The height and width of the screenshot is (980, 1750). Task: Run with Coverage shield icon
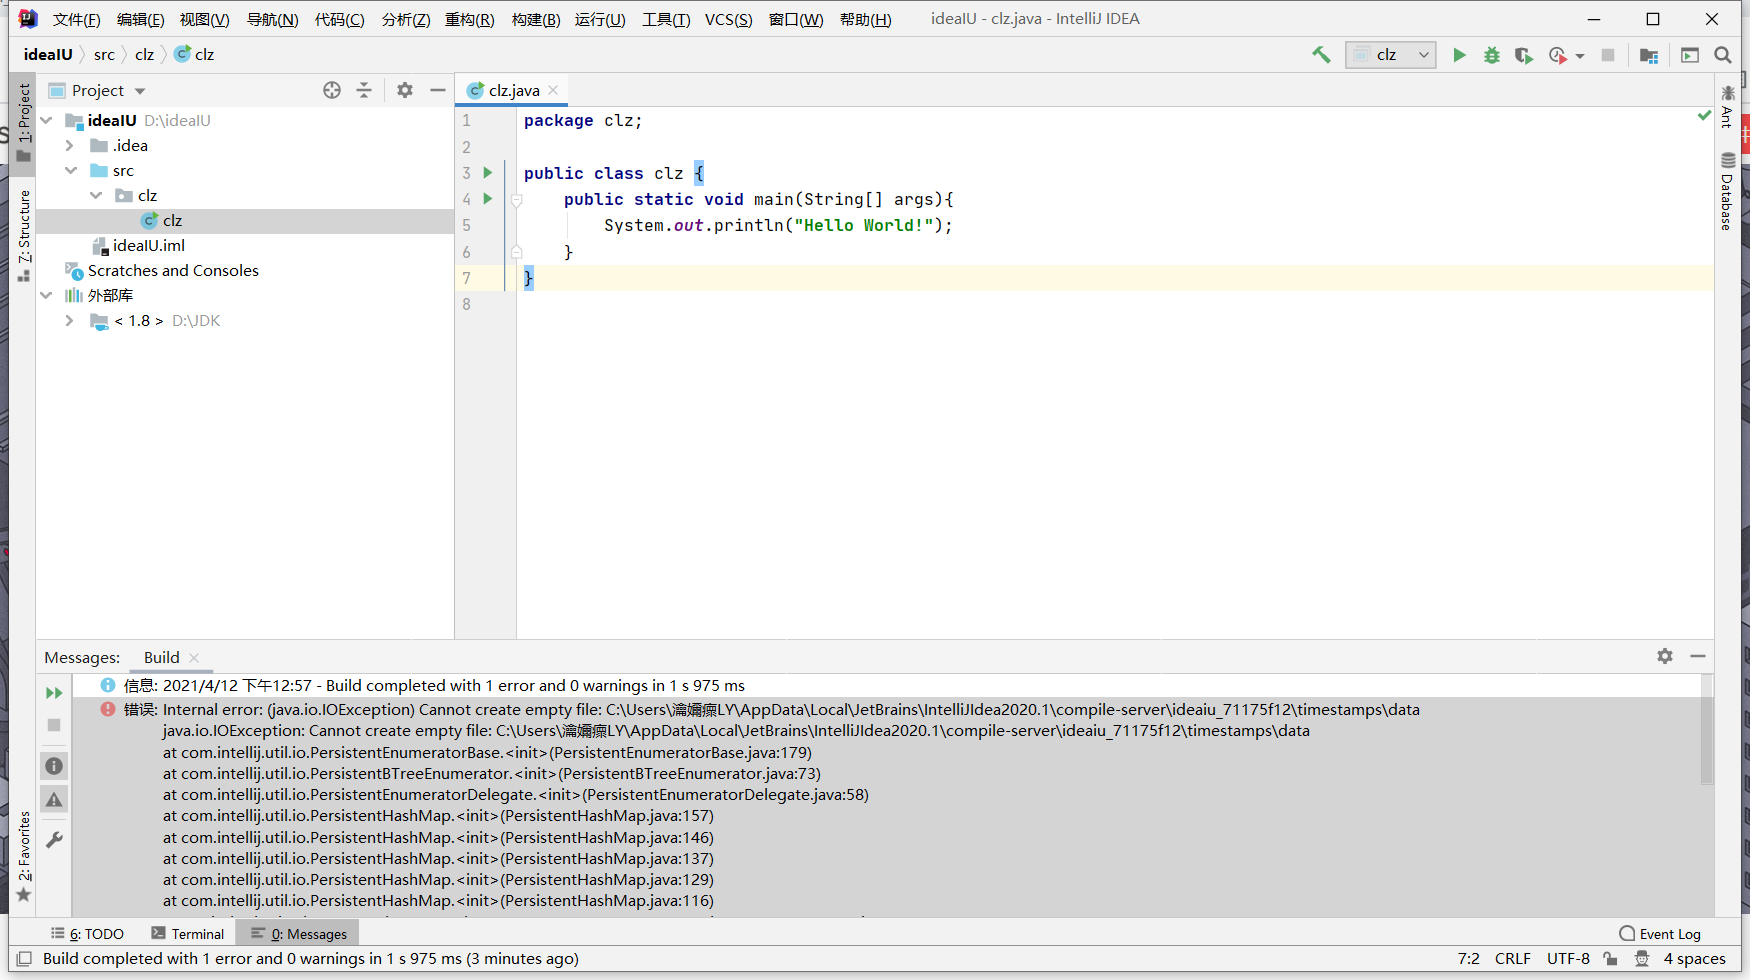[1523, 55]
